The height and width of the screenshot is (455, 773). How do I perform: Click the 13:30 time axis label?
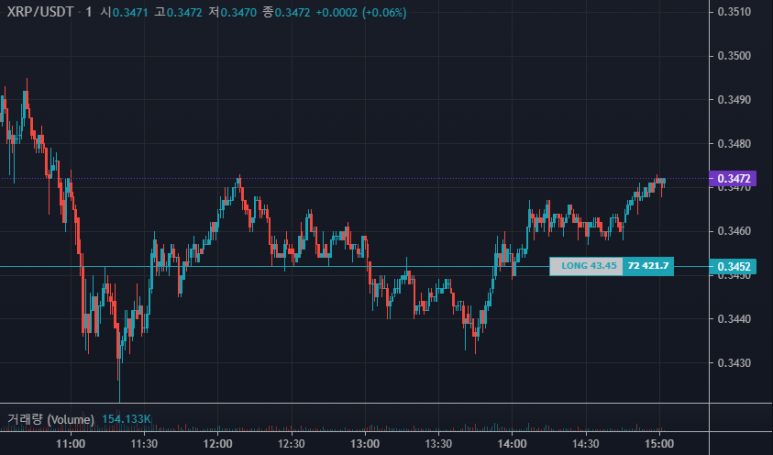(438, 444)
